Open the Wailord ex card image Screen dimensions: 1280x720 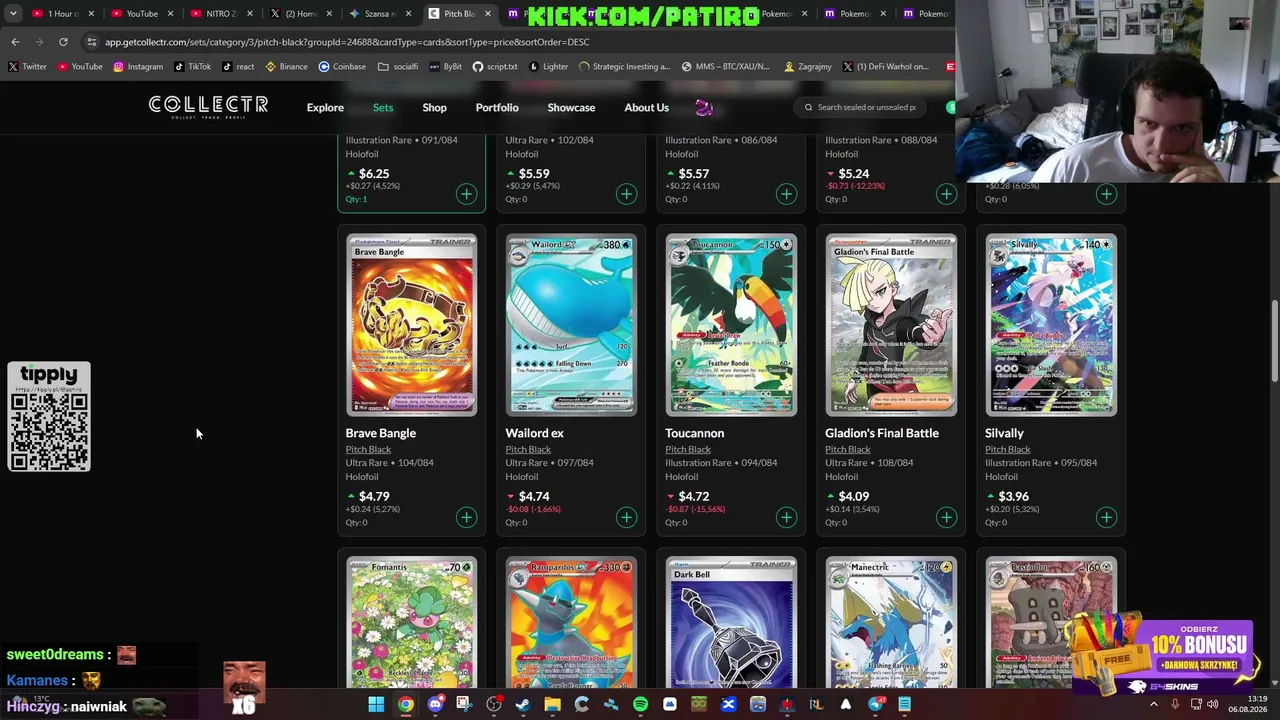571,325
